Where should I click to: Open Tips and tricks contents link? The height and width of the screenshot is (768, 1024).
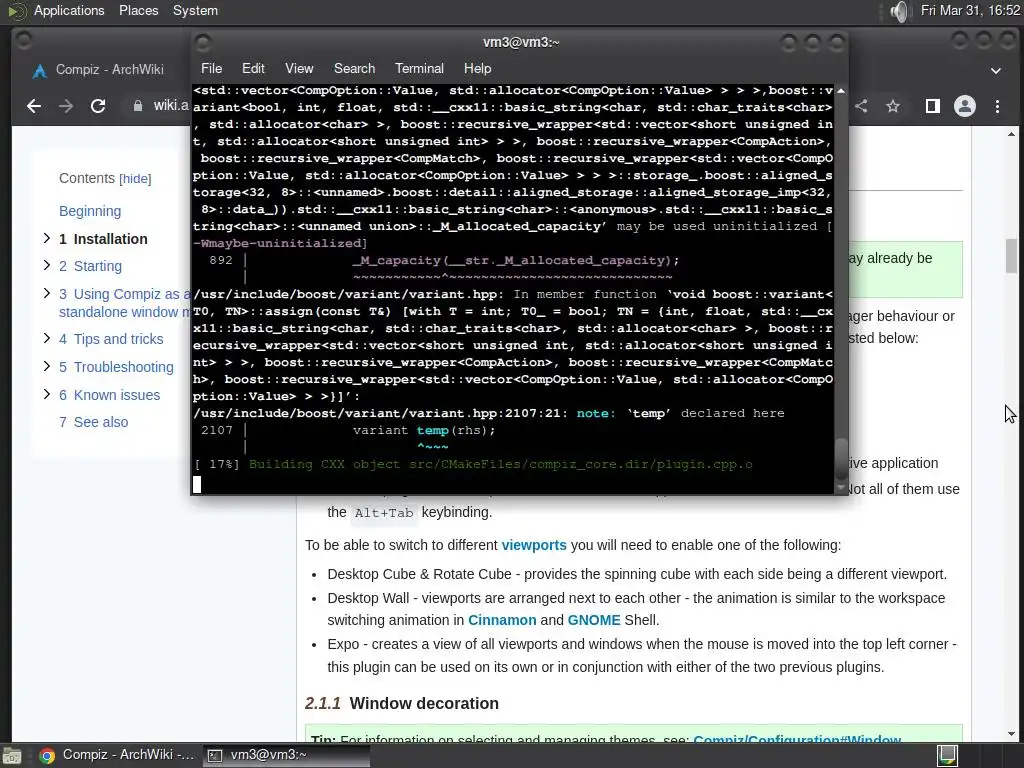(x=111, y=339)
